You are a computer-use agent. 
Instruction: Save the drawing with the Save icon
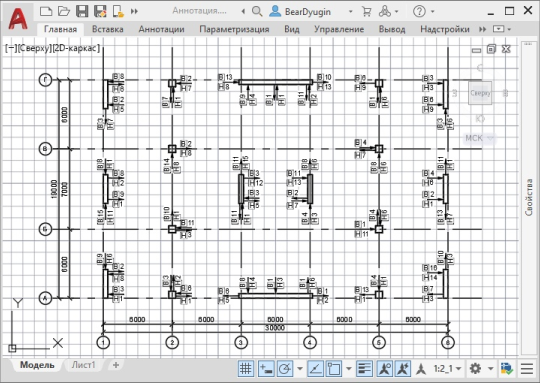click(82, 11)
